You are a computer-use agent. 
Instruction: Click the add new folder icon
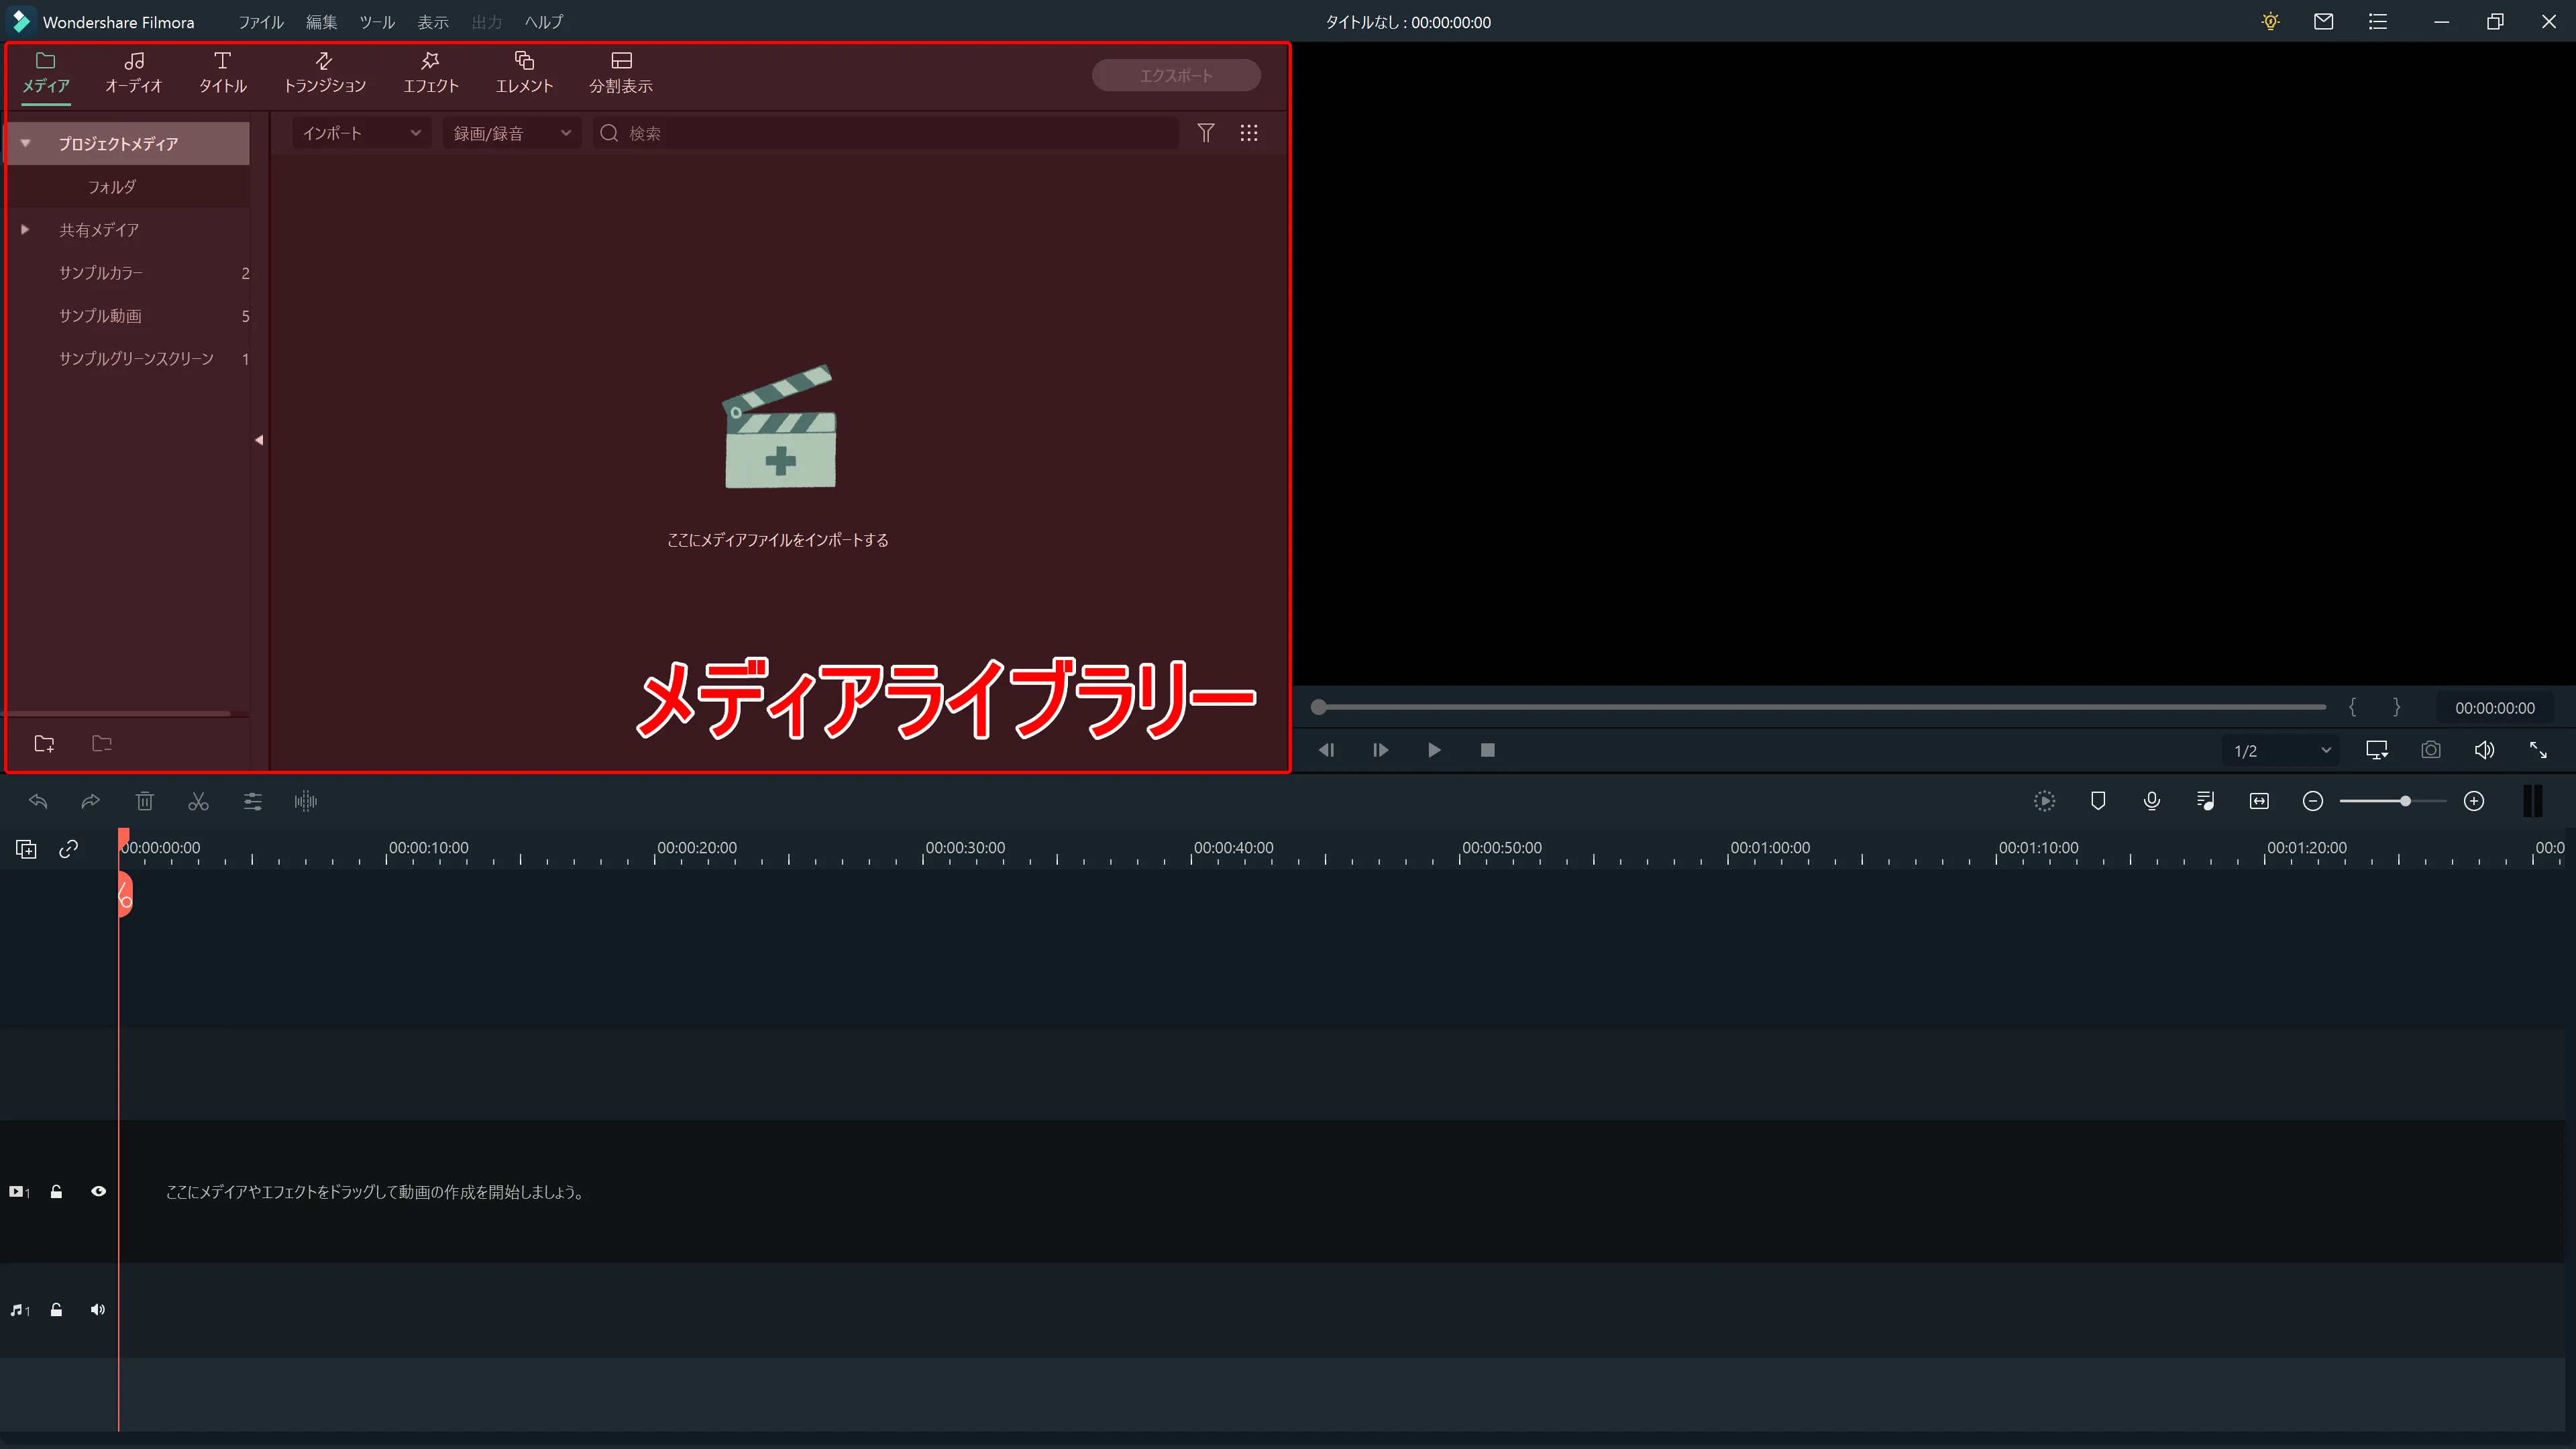[x=44, y=743]
